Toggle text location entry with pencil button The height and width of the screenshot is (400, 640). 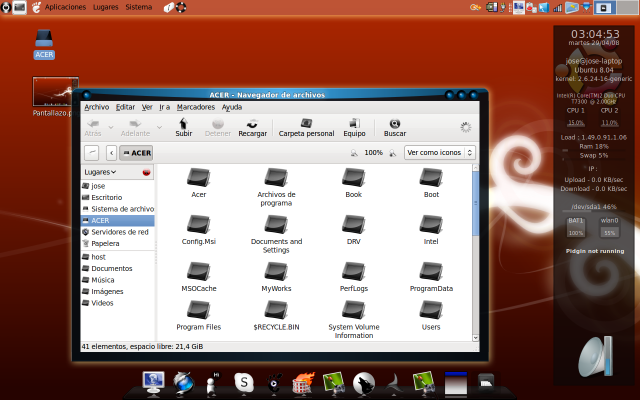point(92,153)
